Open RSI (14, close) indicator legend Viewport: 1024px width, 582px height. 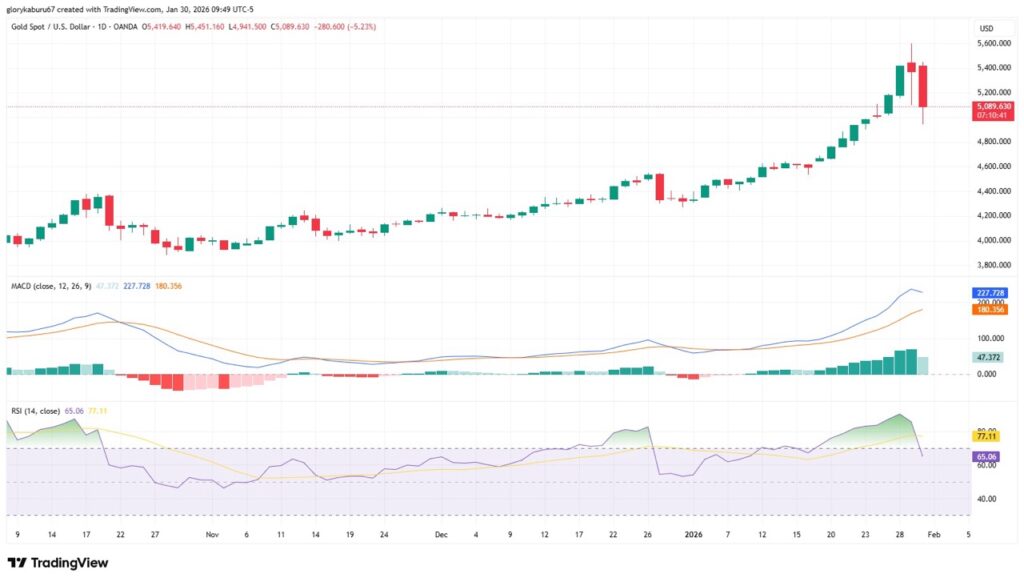34,410
